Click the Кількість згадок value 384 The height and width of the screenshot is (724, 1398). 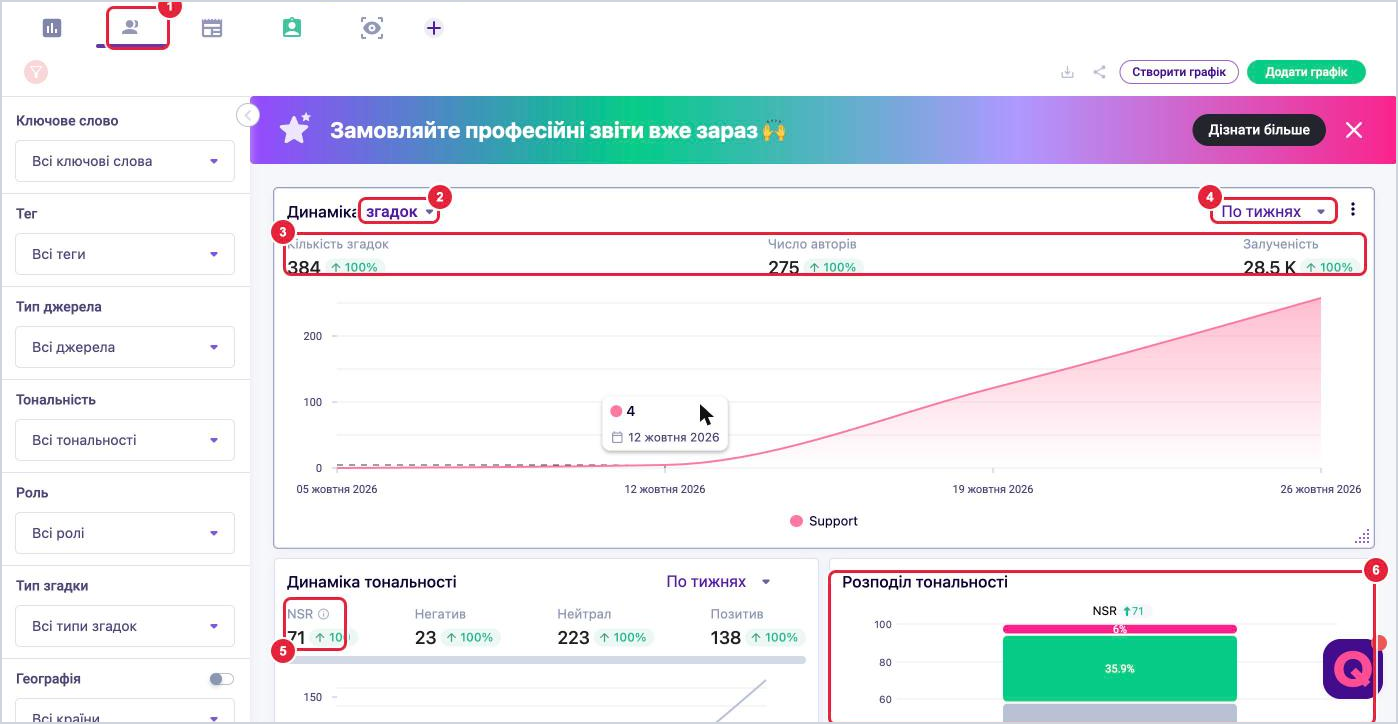point(304,267)
